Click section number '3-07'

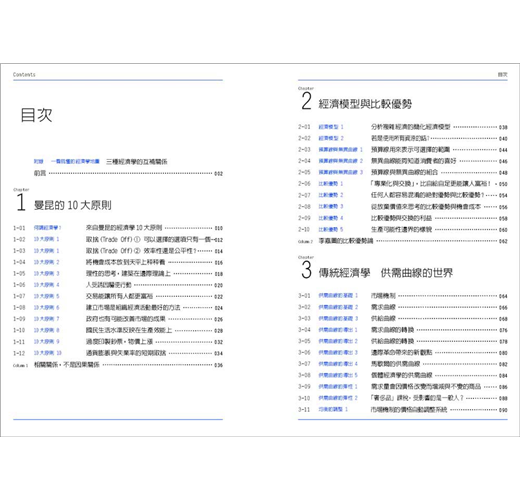304,364
